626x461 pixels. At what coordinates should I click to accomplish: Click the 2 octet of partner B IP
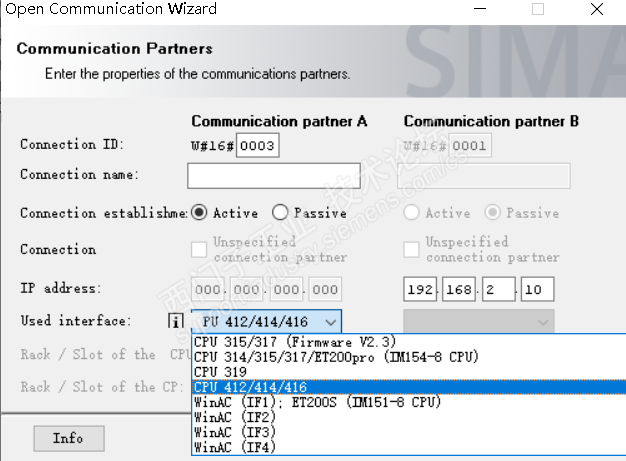coord(498,289)
